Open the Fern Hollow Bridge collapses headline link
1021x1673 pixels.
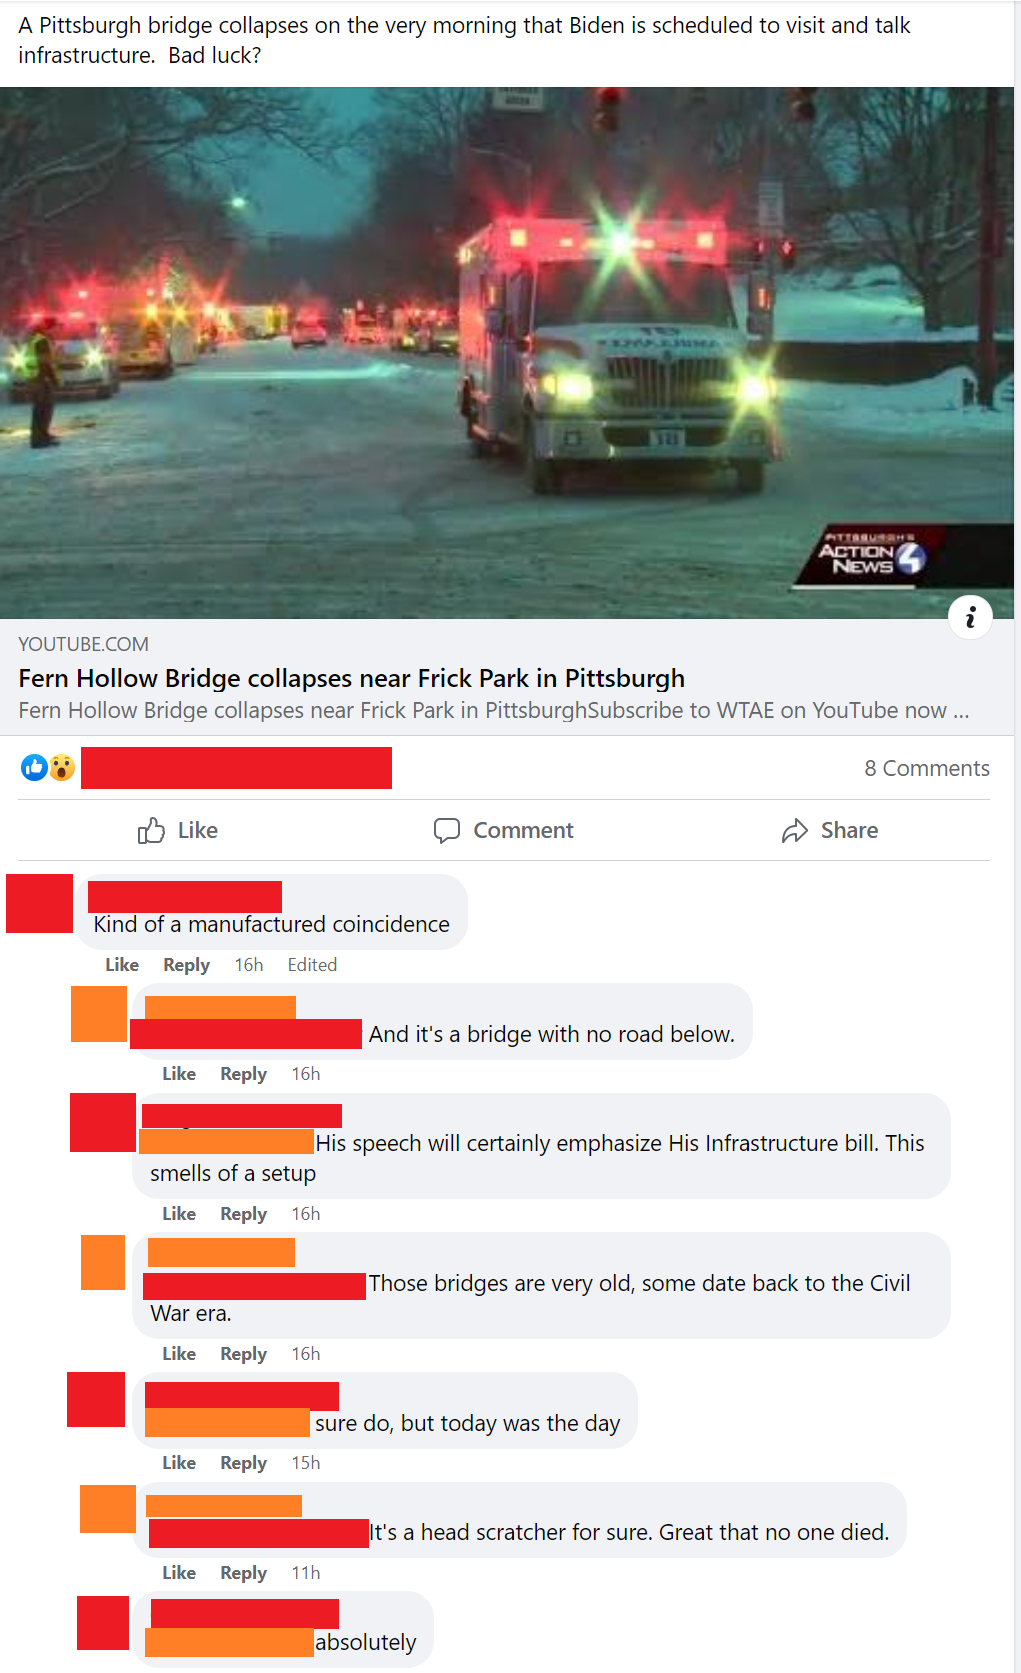pyautogui.click(x=352, y=678)
